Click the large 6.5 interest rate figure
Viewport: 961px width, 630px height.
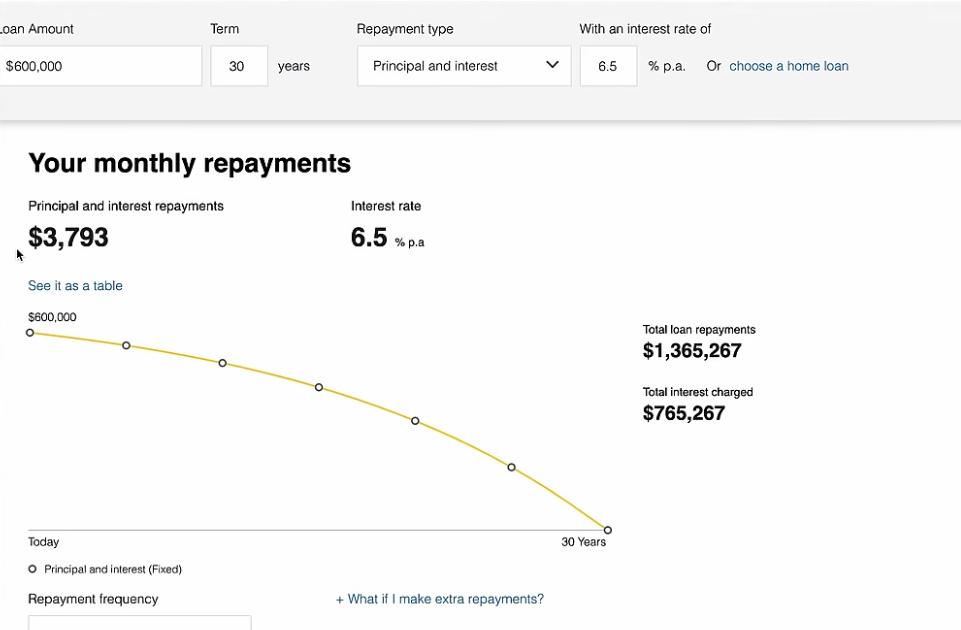click(369, 237)
